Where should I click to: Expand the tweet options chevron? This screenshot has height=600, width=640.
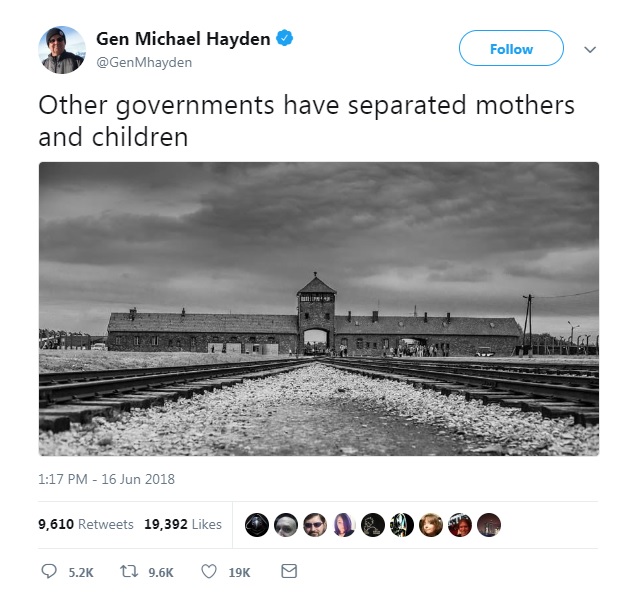590,50
